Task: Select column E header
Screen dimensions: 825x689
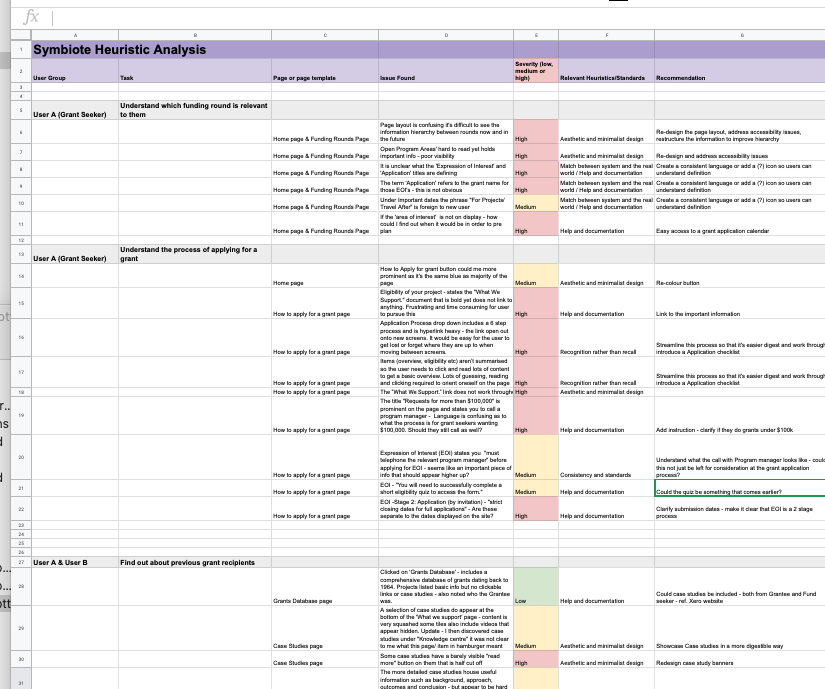Action: [x=536, y=35]
